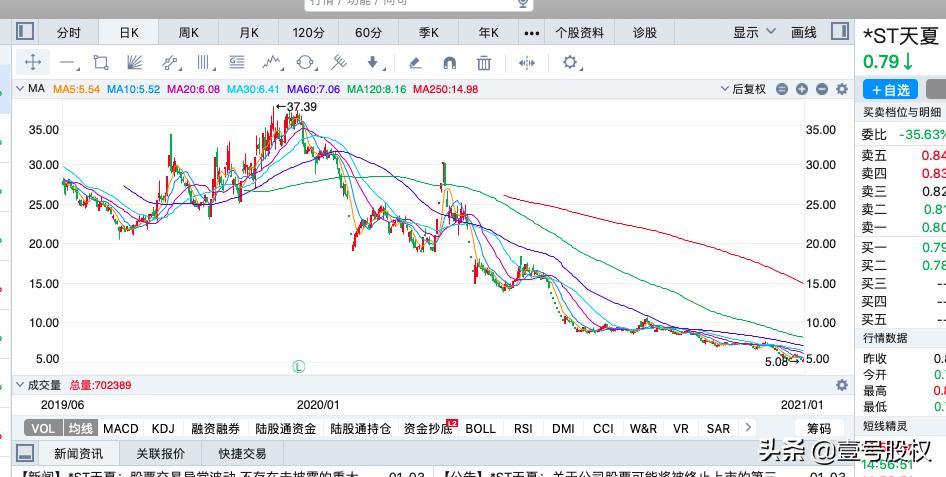The height and width of the screenshot is (477, 946).
Task: Open the 个股资料 tab
Action: 579,33
